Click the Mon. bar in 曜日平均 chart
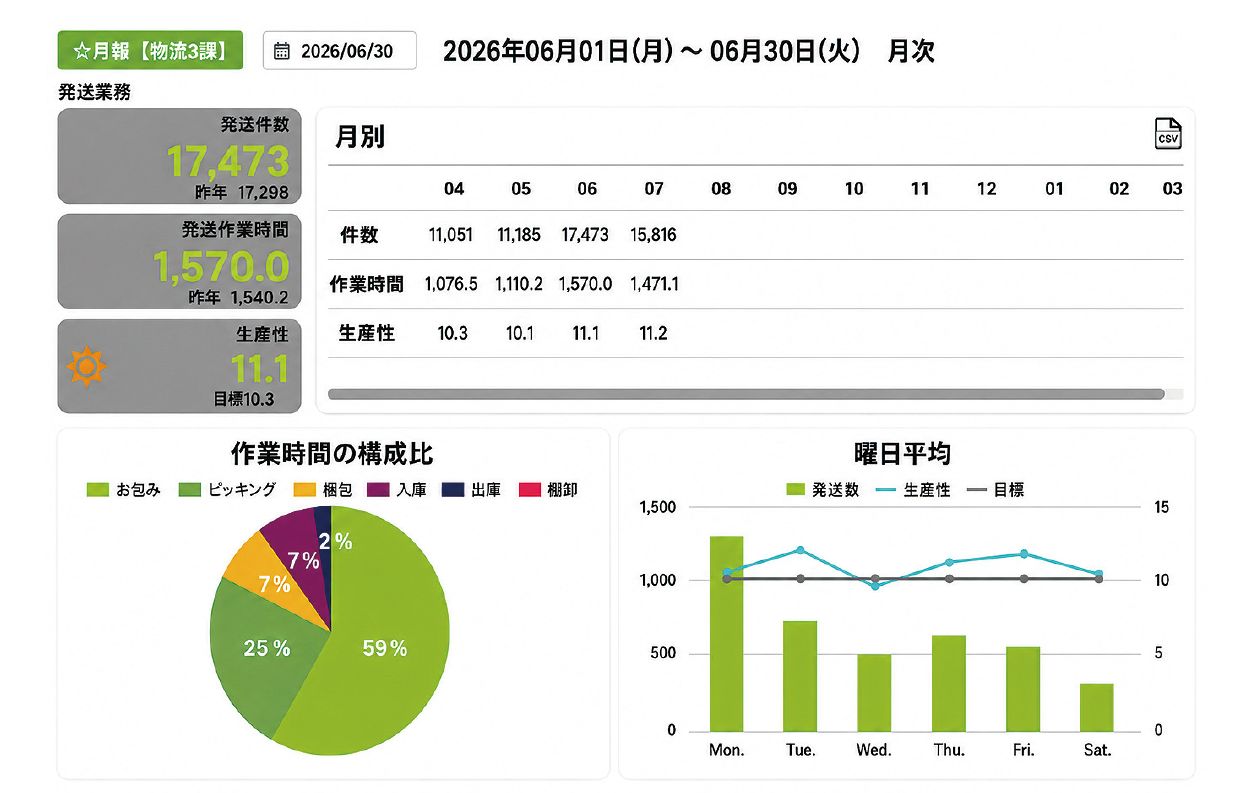Image resolution: width=1254 pixels, height=793 pixels. (726, 633)
